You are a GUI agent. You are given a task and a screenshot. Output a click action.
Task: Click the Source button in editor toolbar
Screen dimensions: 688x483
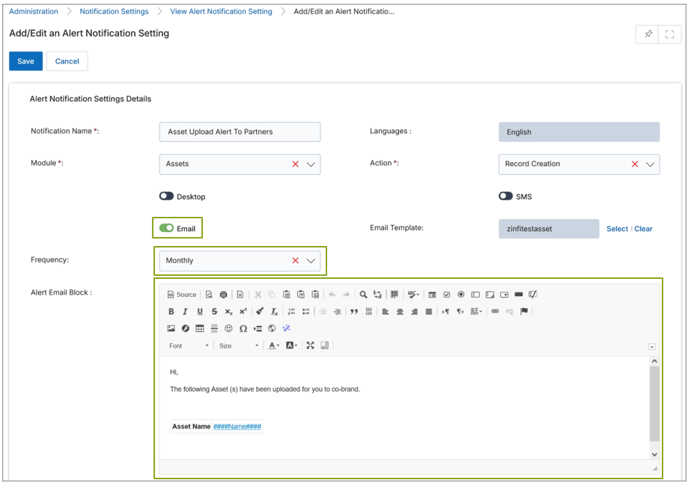click(x=182, y=295)
